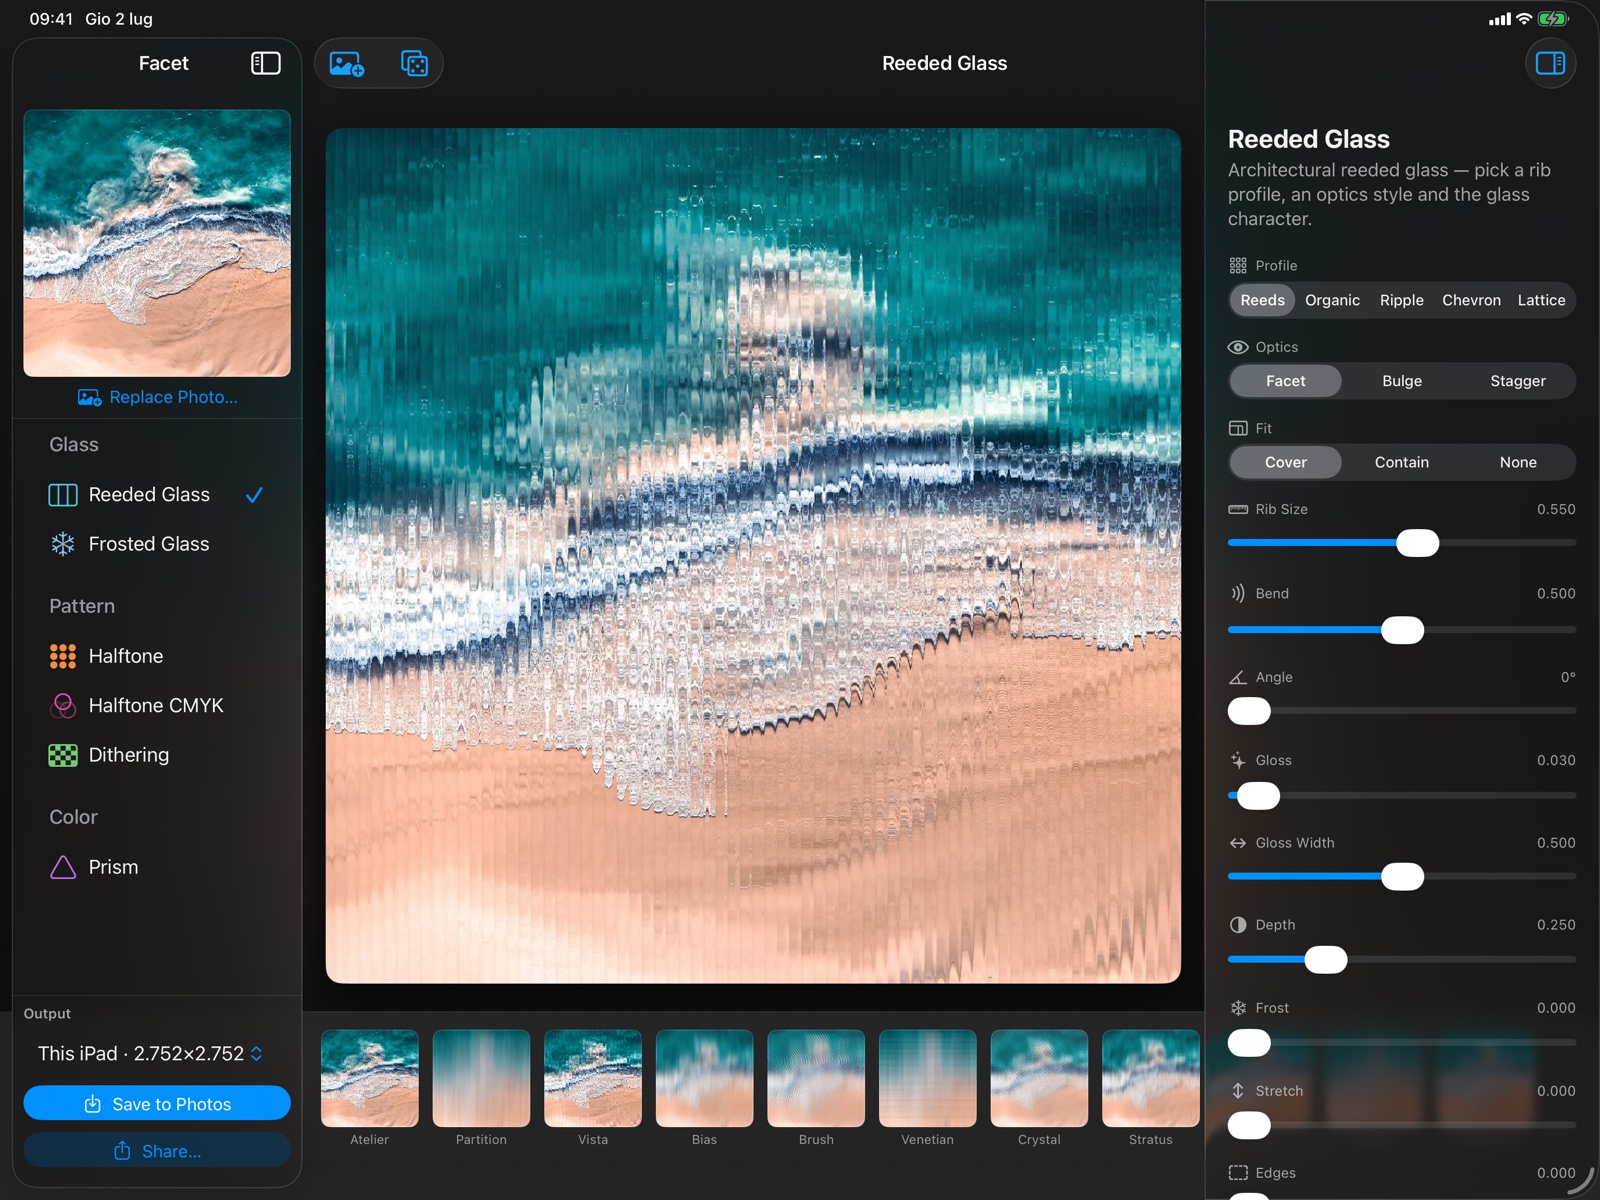Click the Depth half-circle icon
Image resolution: width=1600 pixels, height=1200 pixels.
[1238, 925]
